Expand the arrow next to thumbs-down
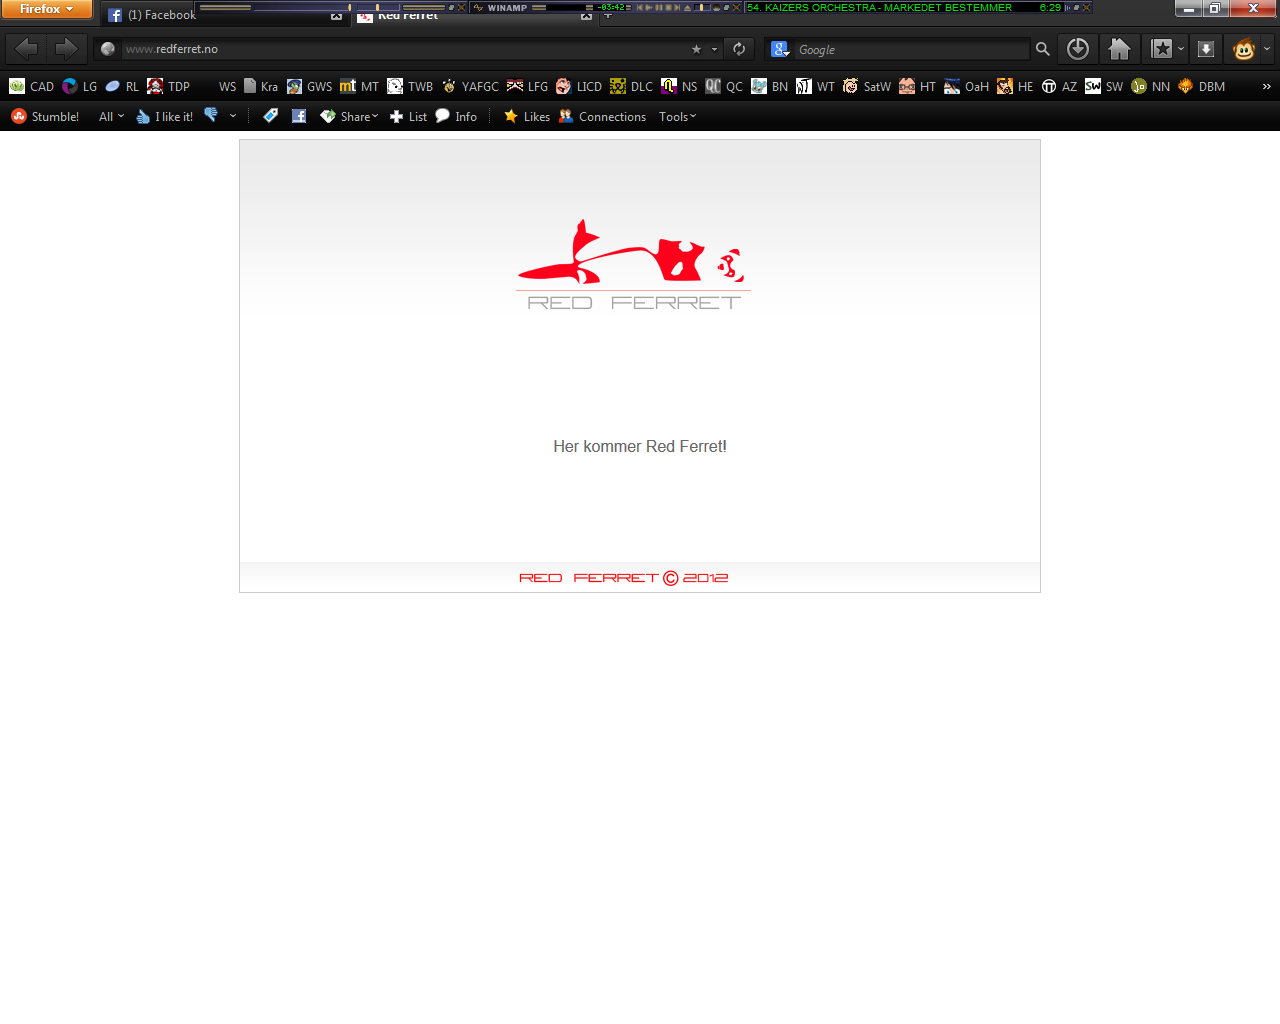The width and height of the screenshot is (1280, 1024). click(233, 117)
